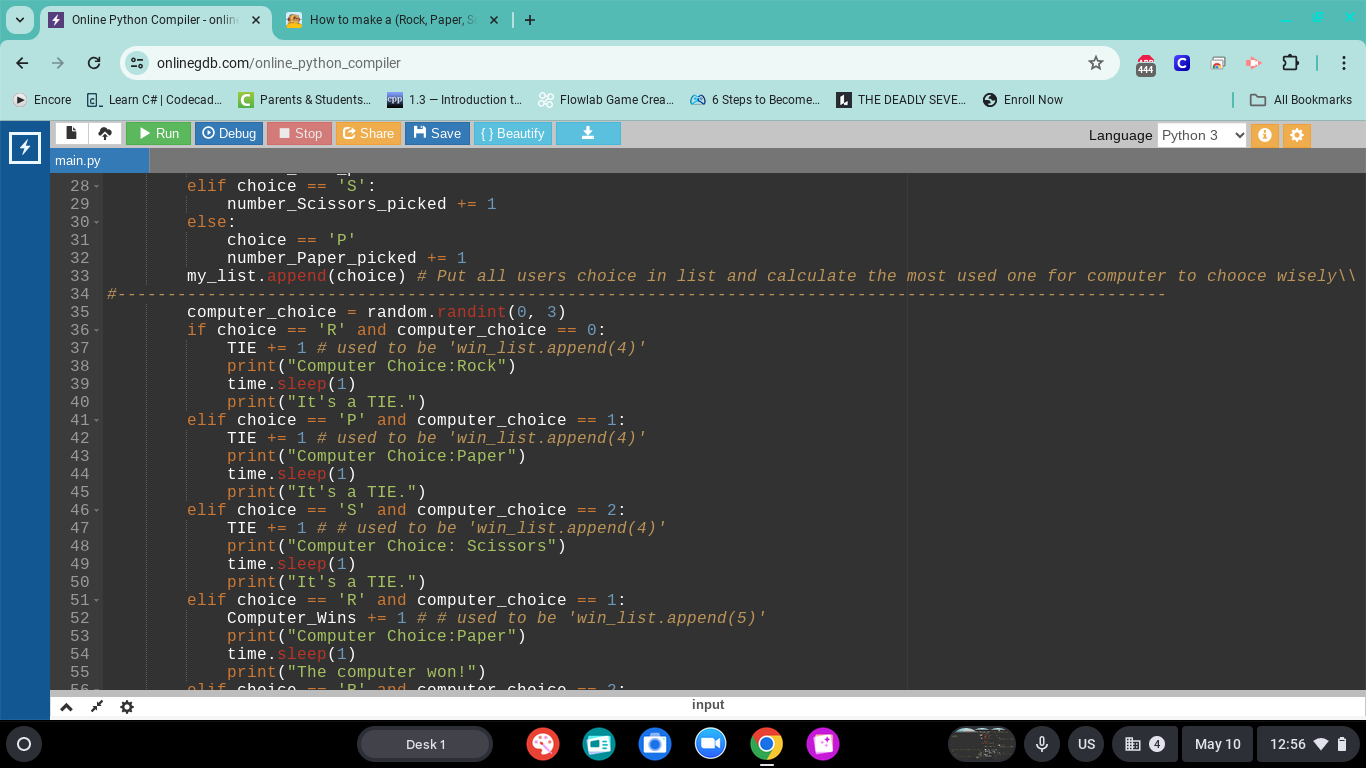
Task: Click the console fullscreen arrows icon
Action: 96,707
